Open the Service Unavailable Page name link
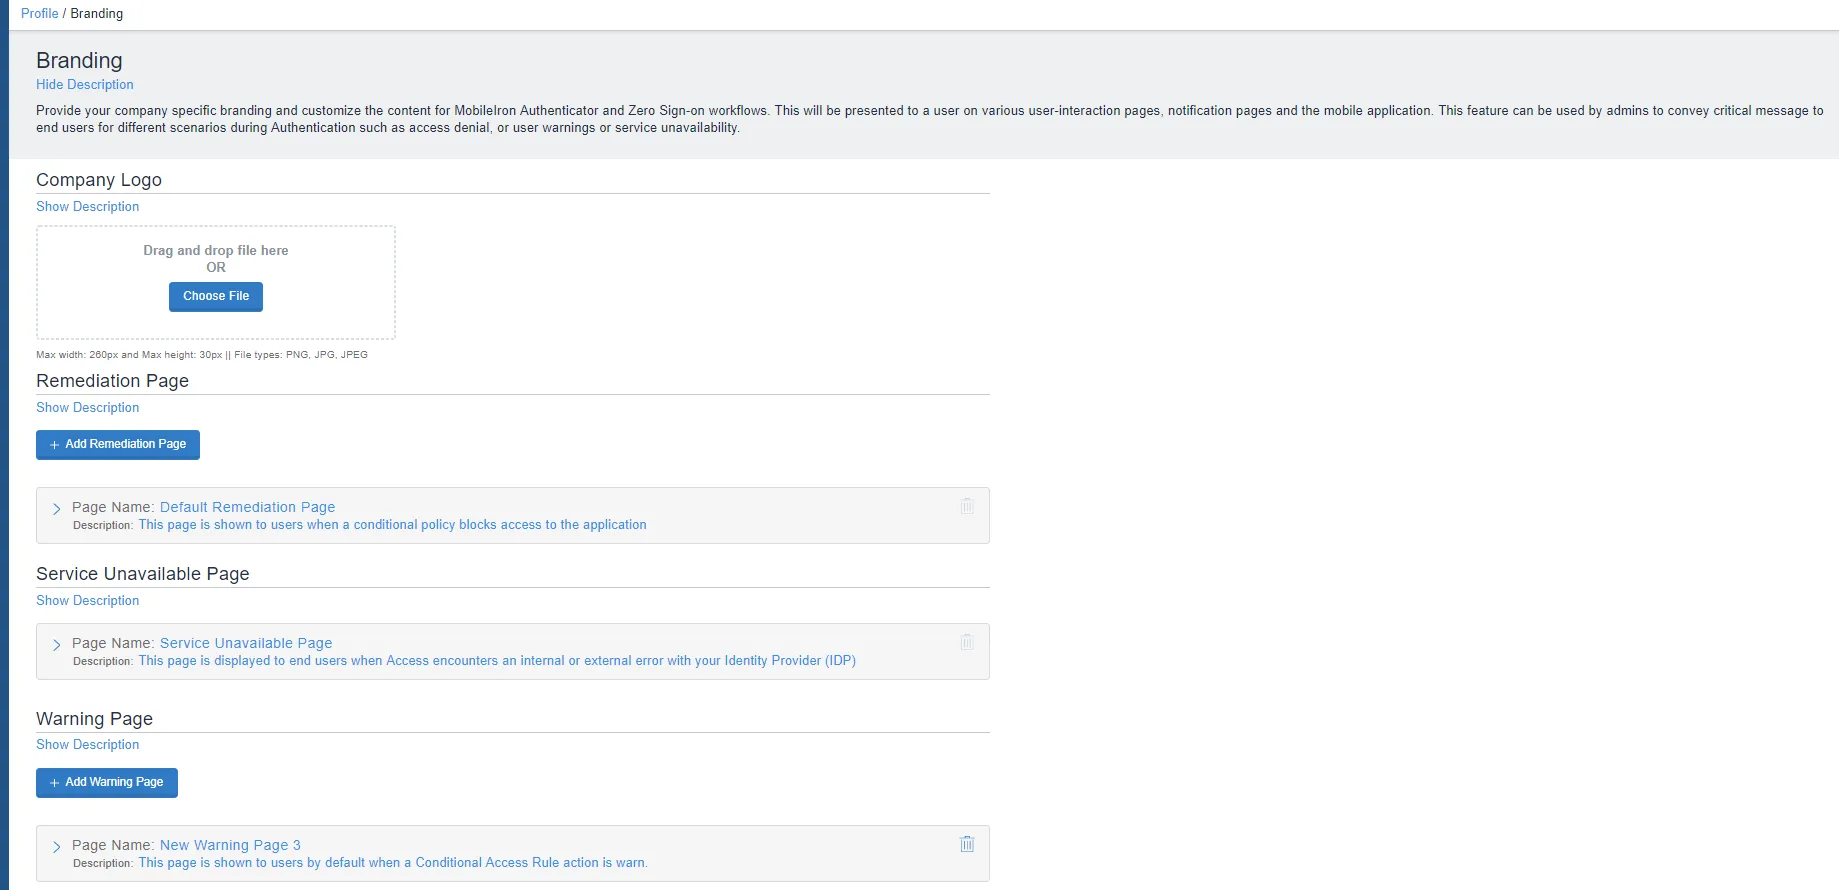Viewport: 1839px width, 890px height. (x=246, y=643)
